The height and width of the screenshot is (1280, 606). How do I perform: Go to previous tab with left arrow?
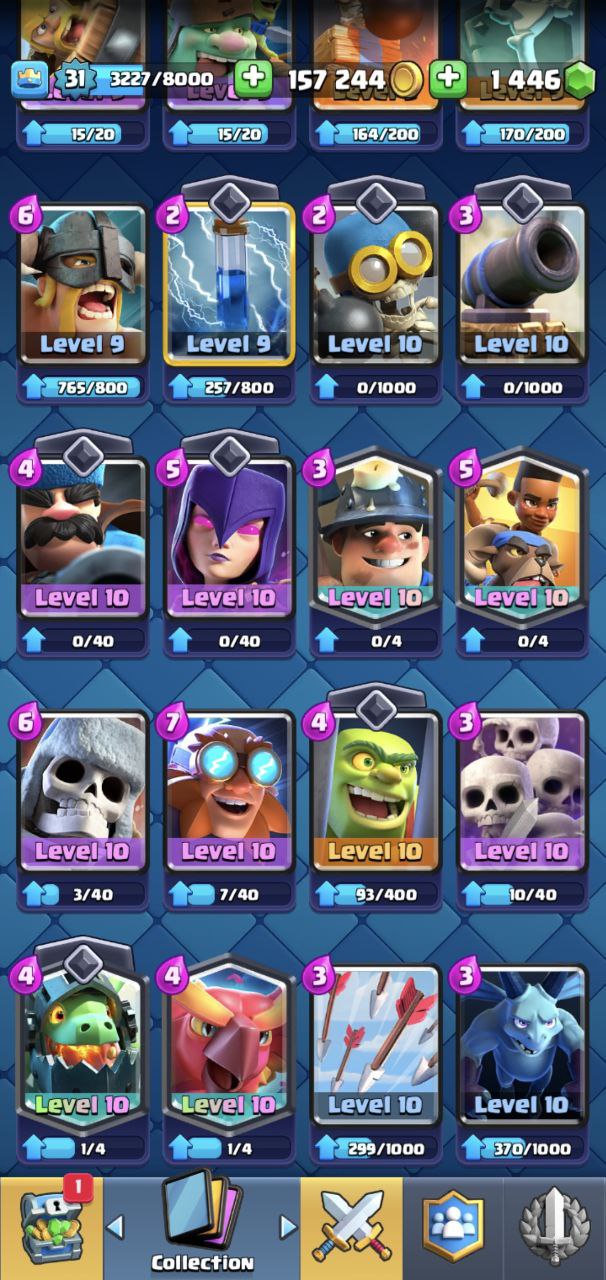(x=115, y=1226)
